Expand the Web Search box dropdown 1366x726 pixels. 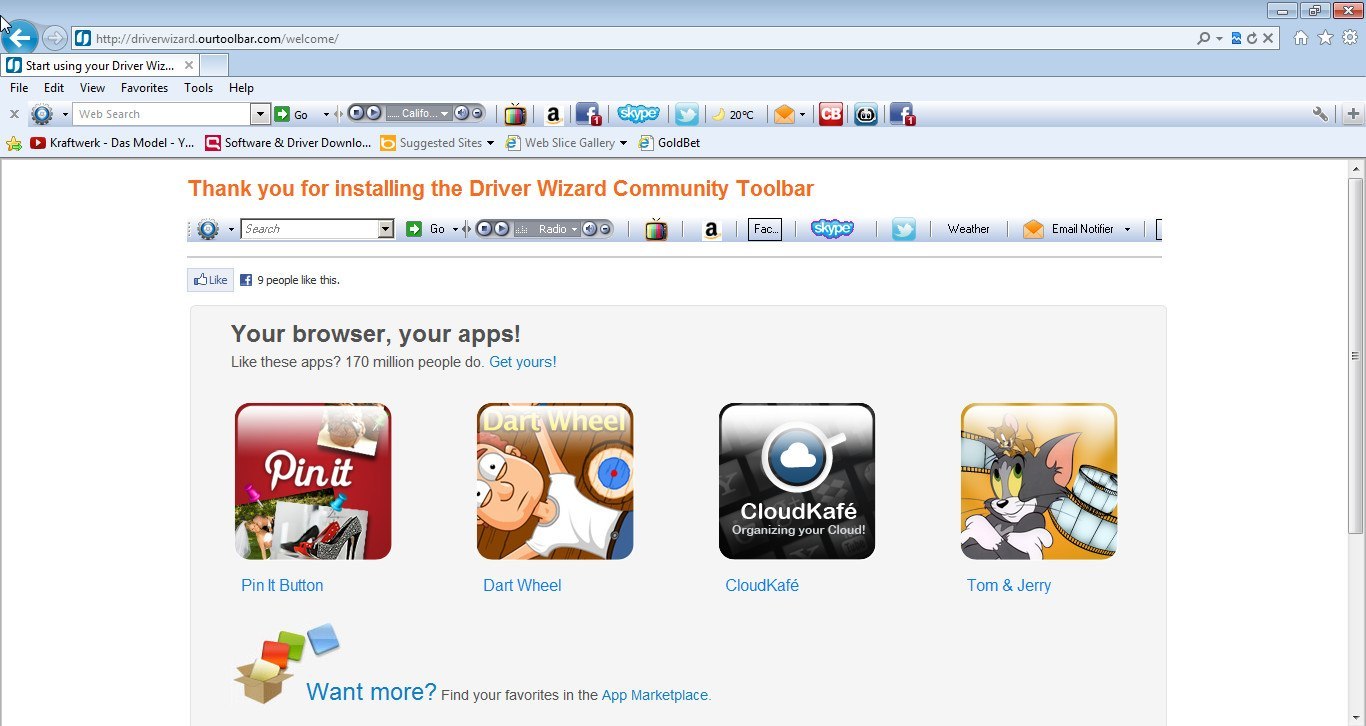[x=260, y=114]
